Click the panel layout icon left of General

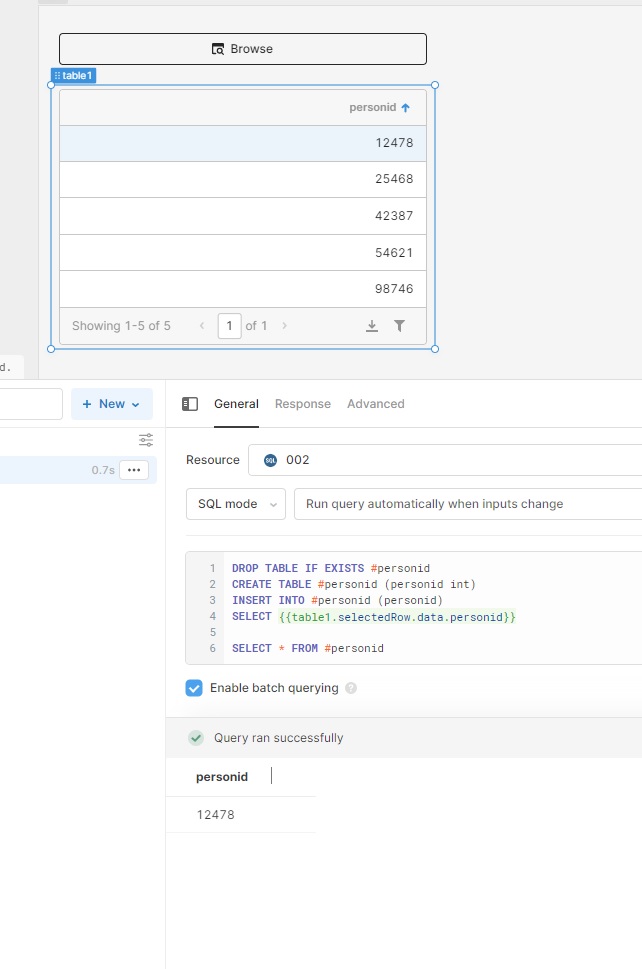click(190, 404)
